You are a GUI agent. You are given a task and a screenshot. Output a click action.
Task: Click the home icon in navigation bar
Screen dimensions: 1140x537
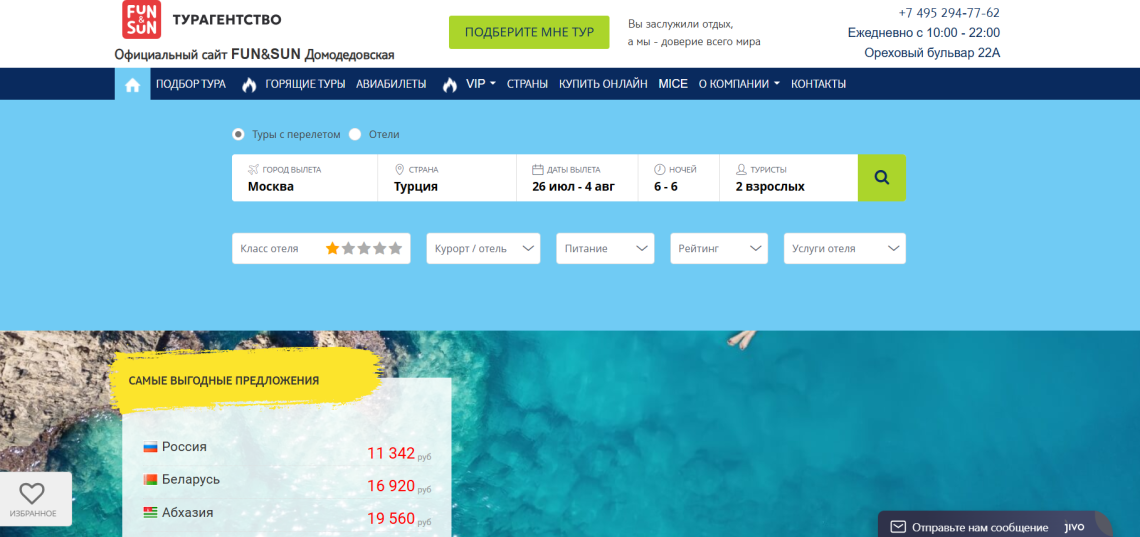coord(132,84)
